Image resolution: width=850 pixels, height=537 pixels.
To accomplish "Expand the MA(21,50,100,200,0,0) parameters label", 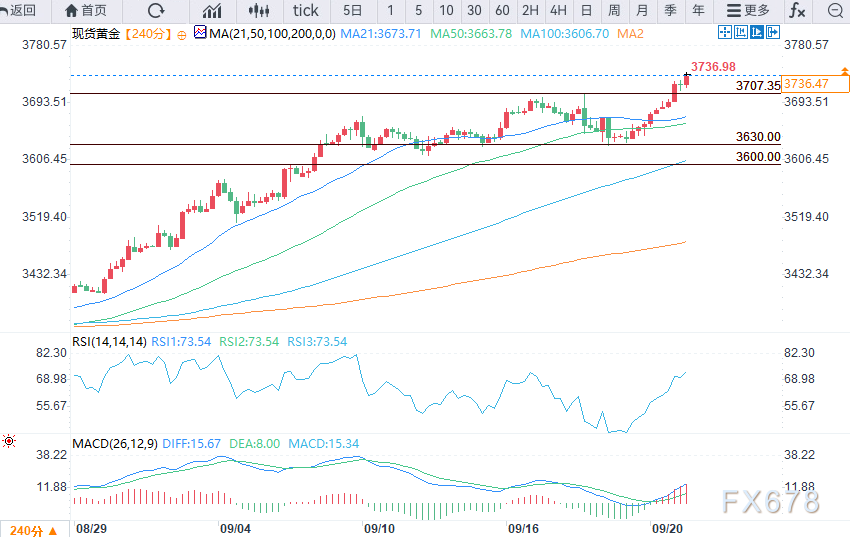I will click(270, 33).
